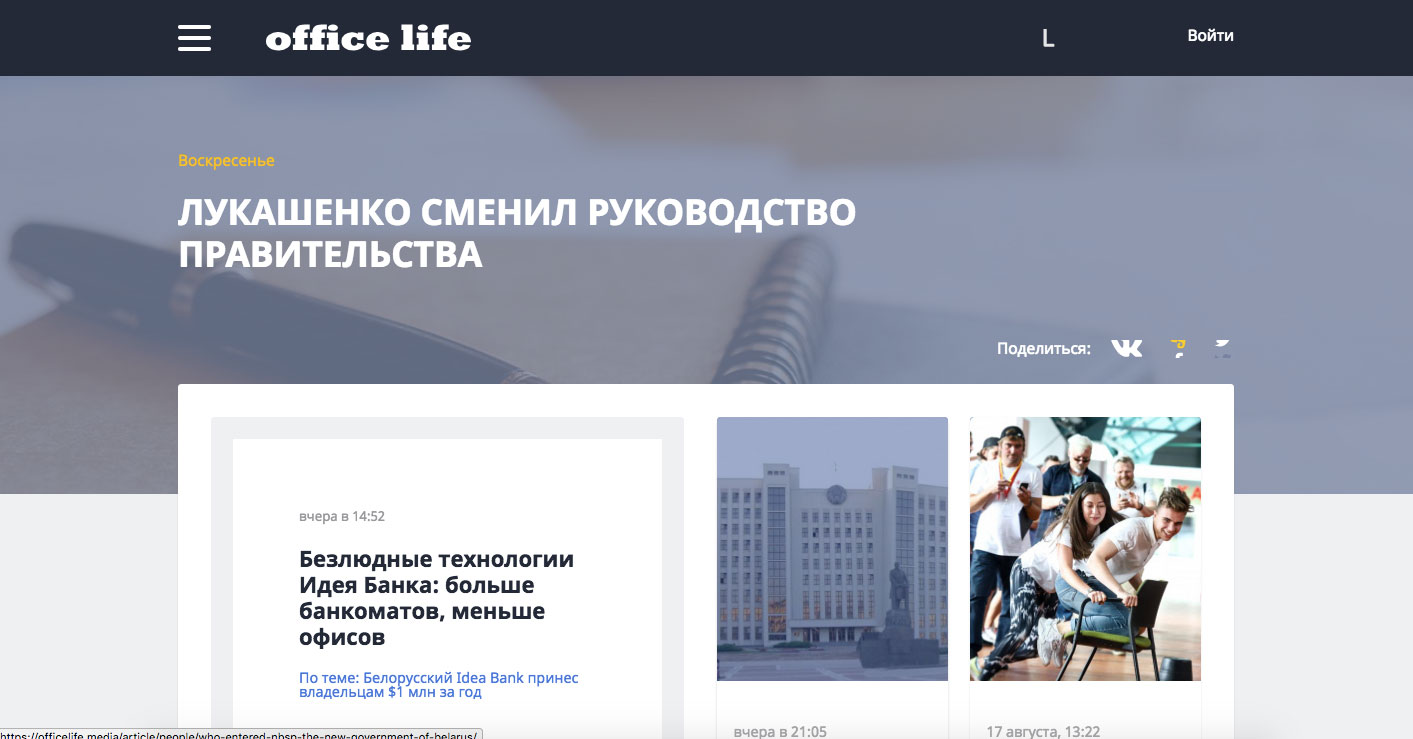
Task: Click the timestamp вчера в 14:52
Action: coord(342,517)
